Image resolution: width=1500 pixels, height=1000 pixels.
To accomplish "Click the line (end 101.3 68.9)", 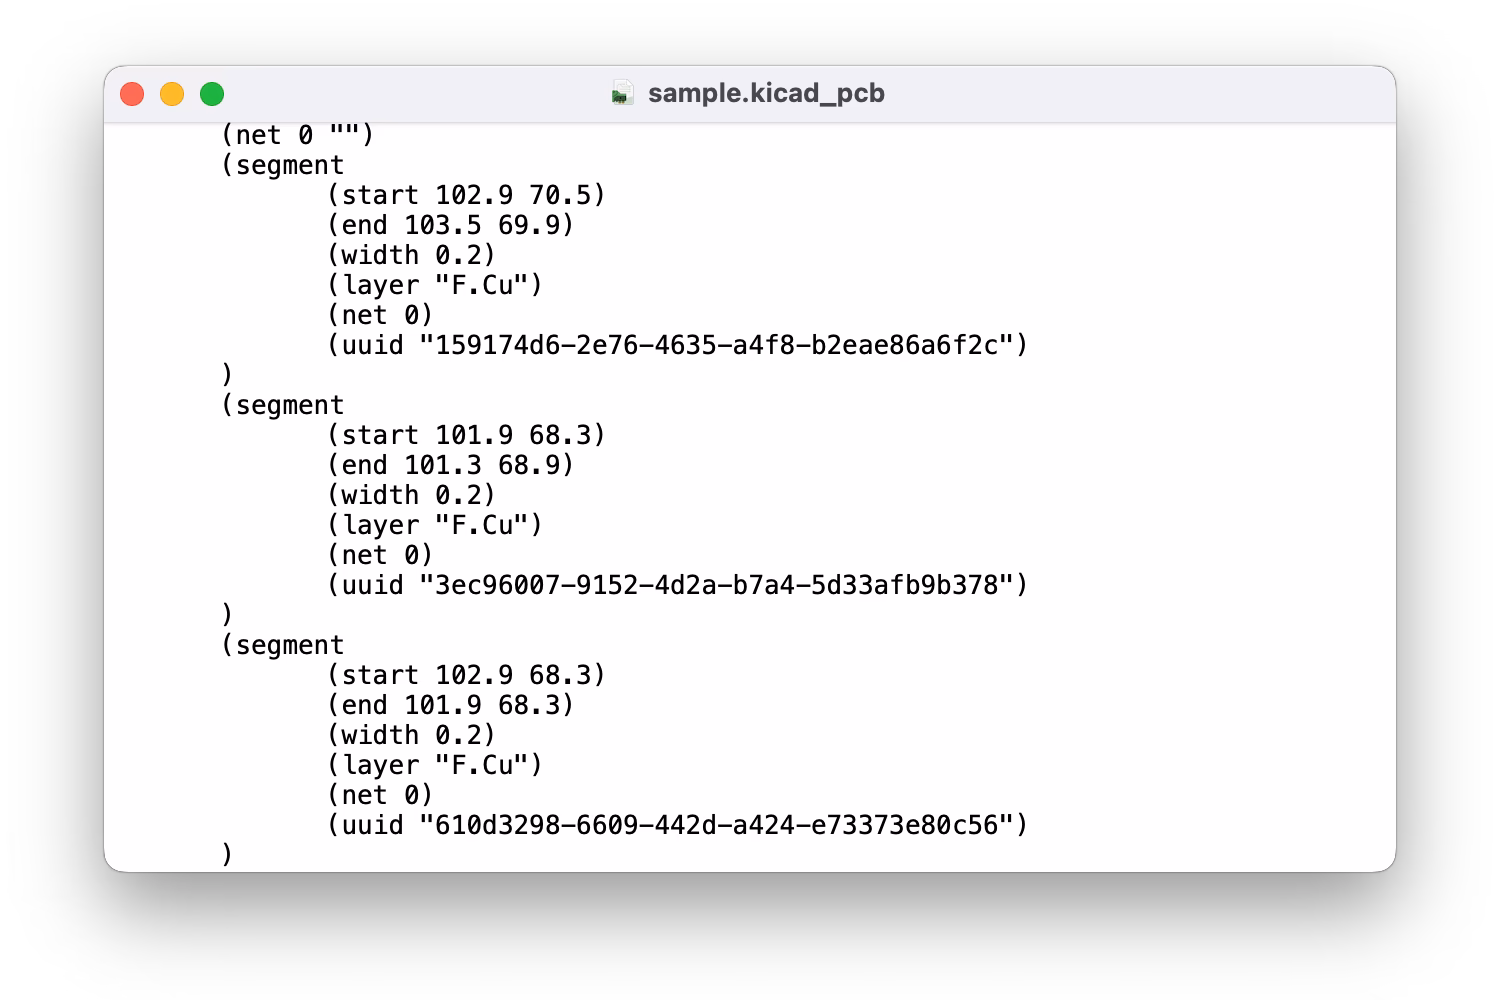I will tap(451, 465).
